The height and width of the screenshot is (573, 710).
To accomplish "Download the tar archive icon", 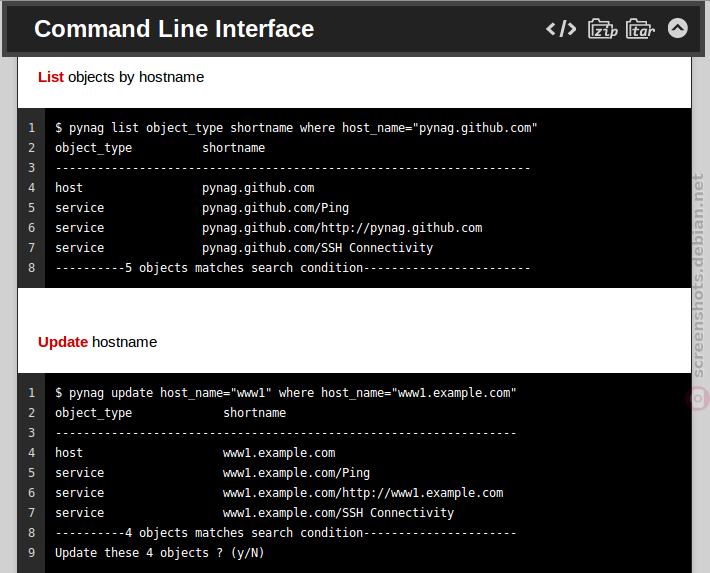I will point(640,29).
